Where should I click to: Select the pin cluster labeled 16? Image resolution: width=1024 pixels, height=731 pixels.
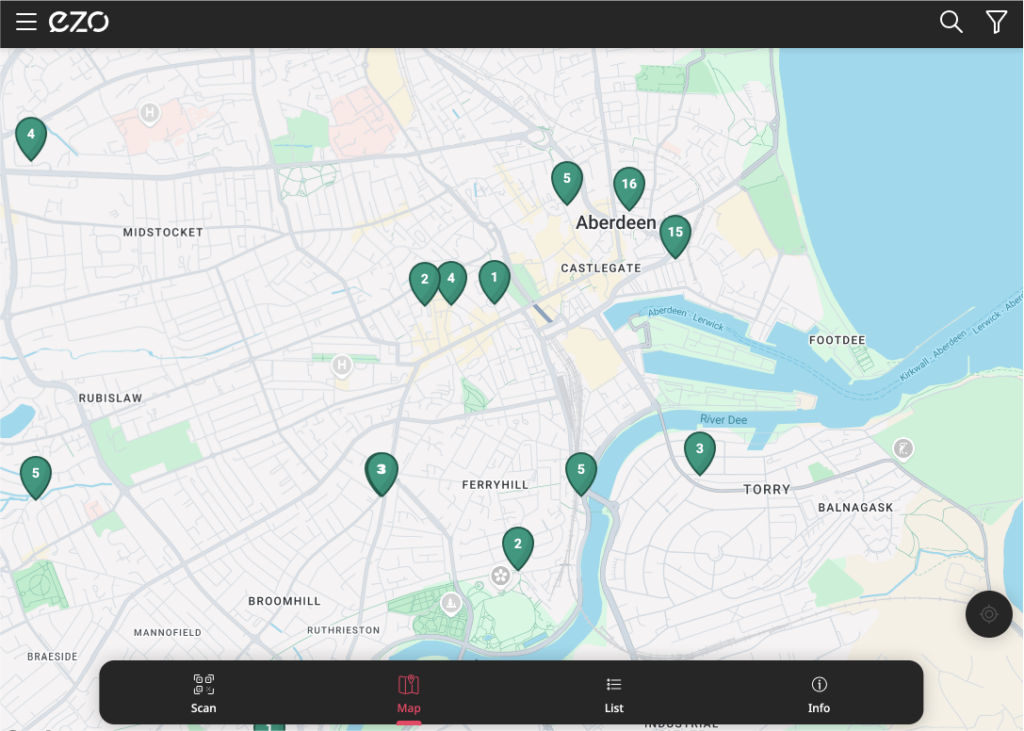coord(629,187)
